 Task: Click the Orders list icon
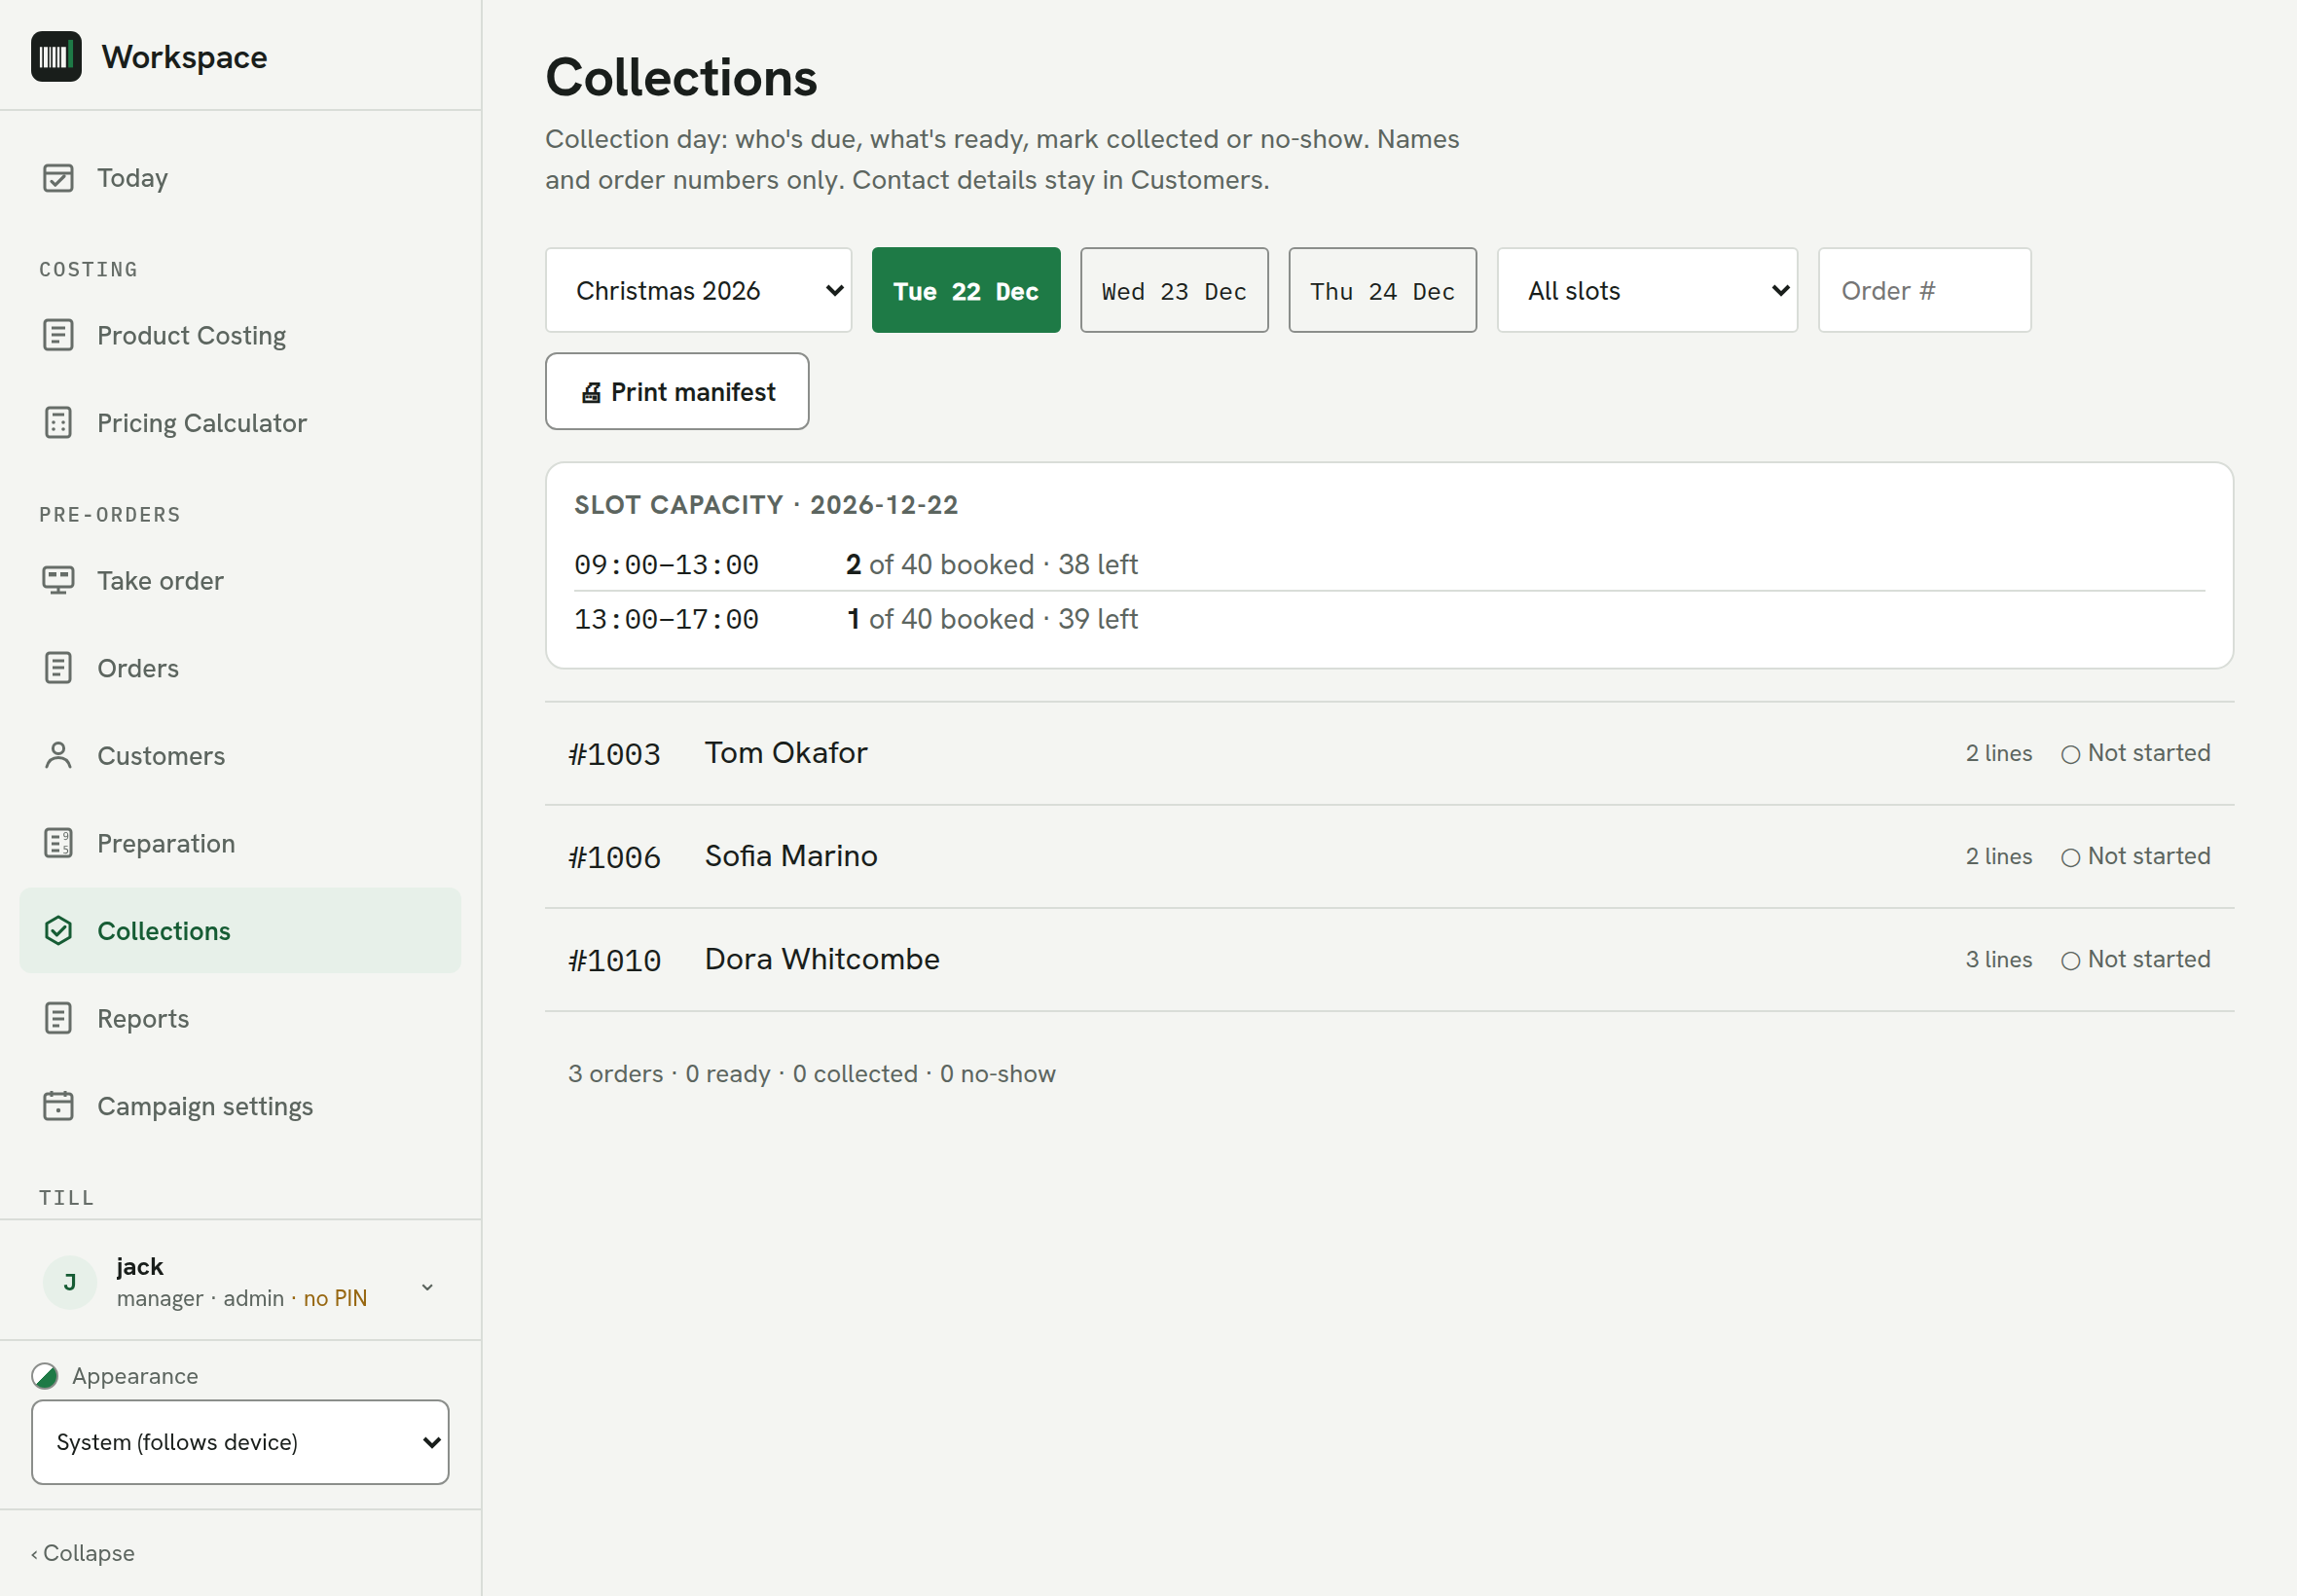(x=58, y=668)
